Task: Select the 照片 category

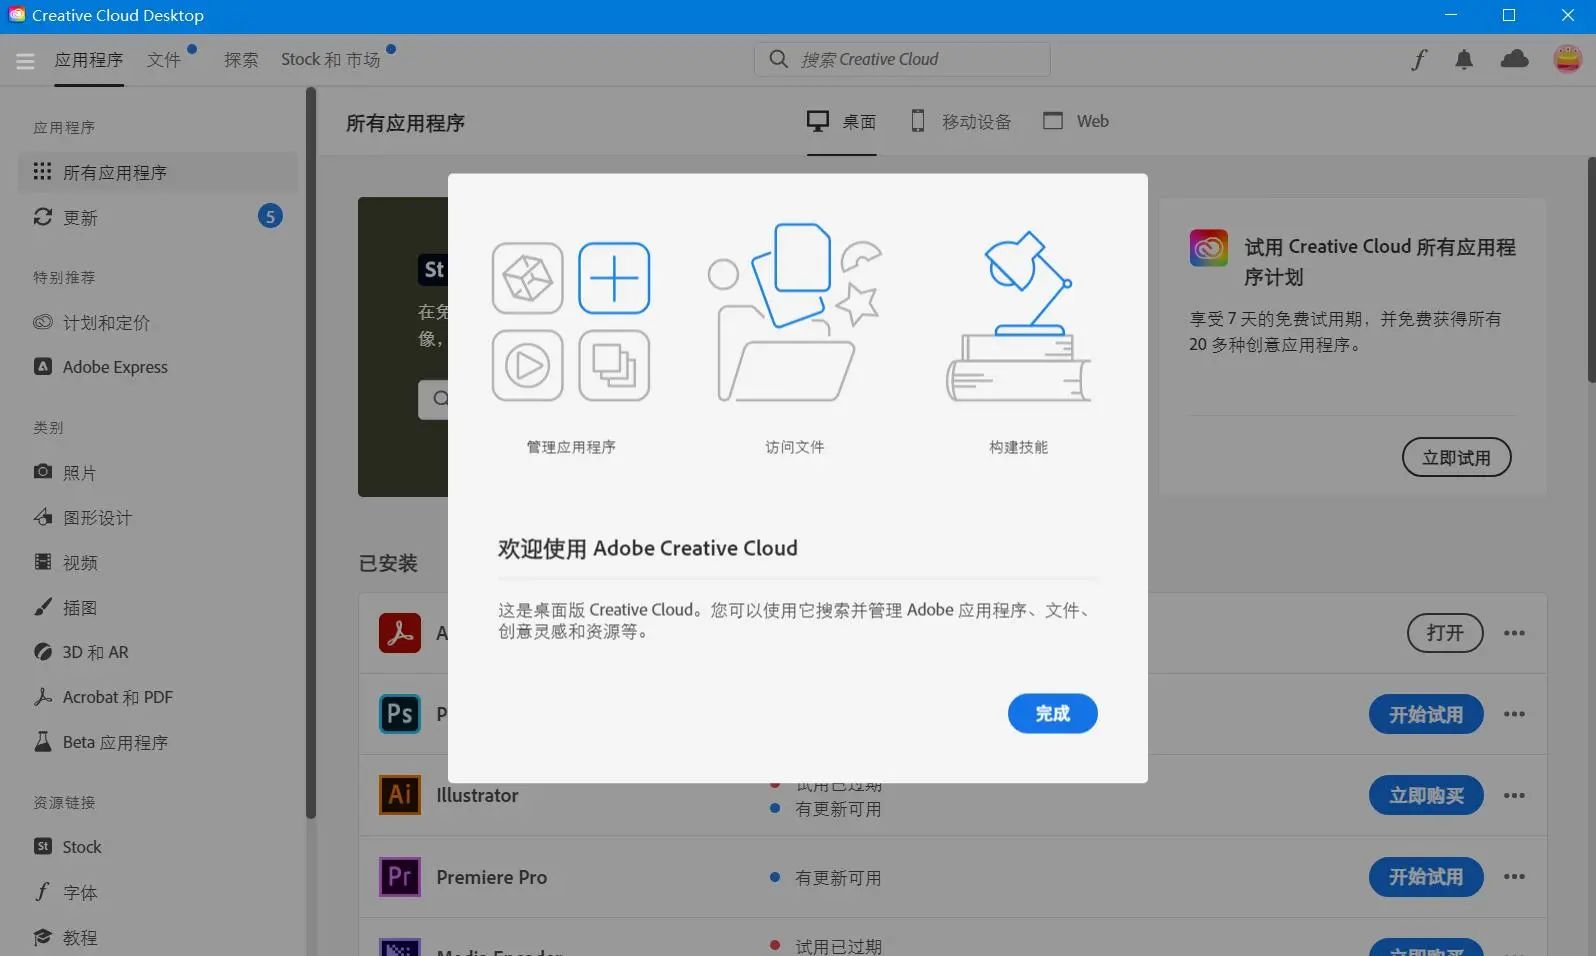Action: 158,472
